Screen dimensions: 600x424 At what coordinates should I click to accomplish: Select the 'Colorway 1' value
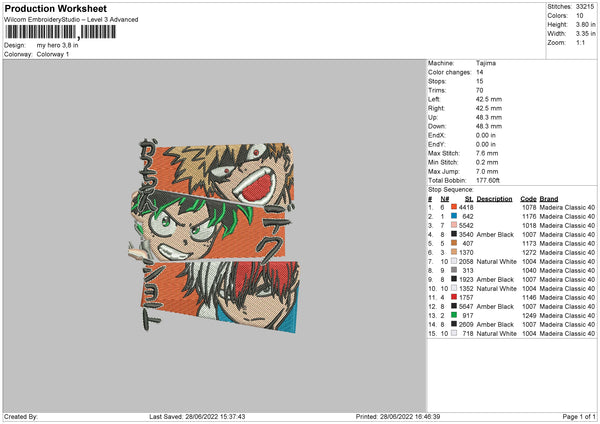[x=53, y=54]
